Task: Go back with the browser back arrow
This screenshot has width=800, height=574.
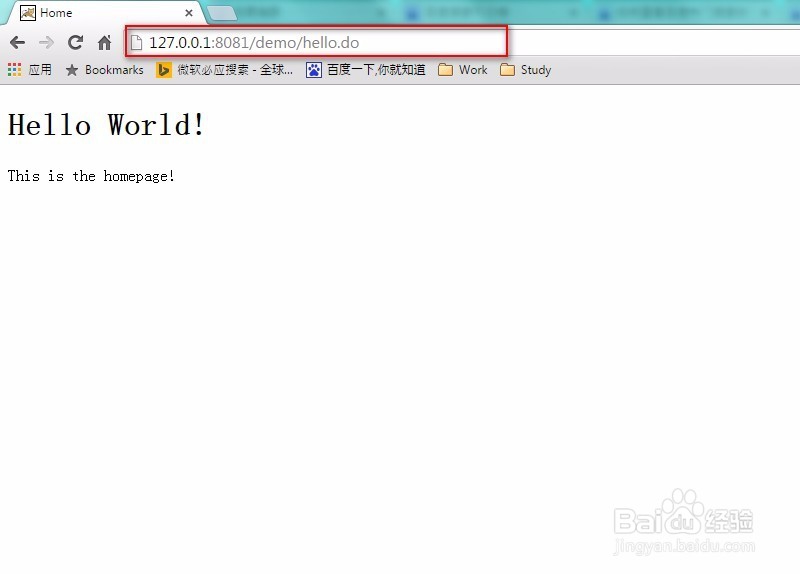Action: [17, 43]
